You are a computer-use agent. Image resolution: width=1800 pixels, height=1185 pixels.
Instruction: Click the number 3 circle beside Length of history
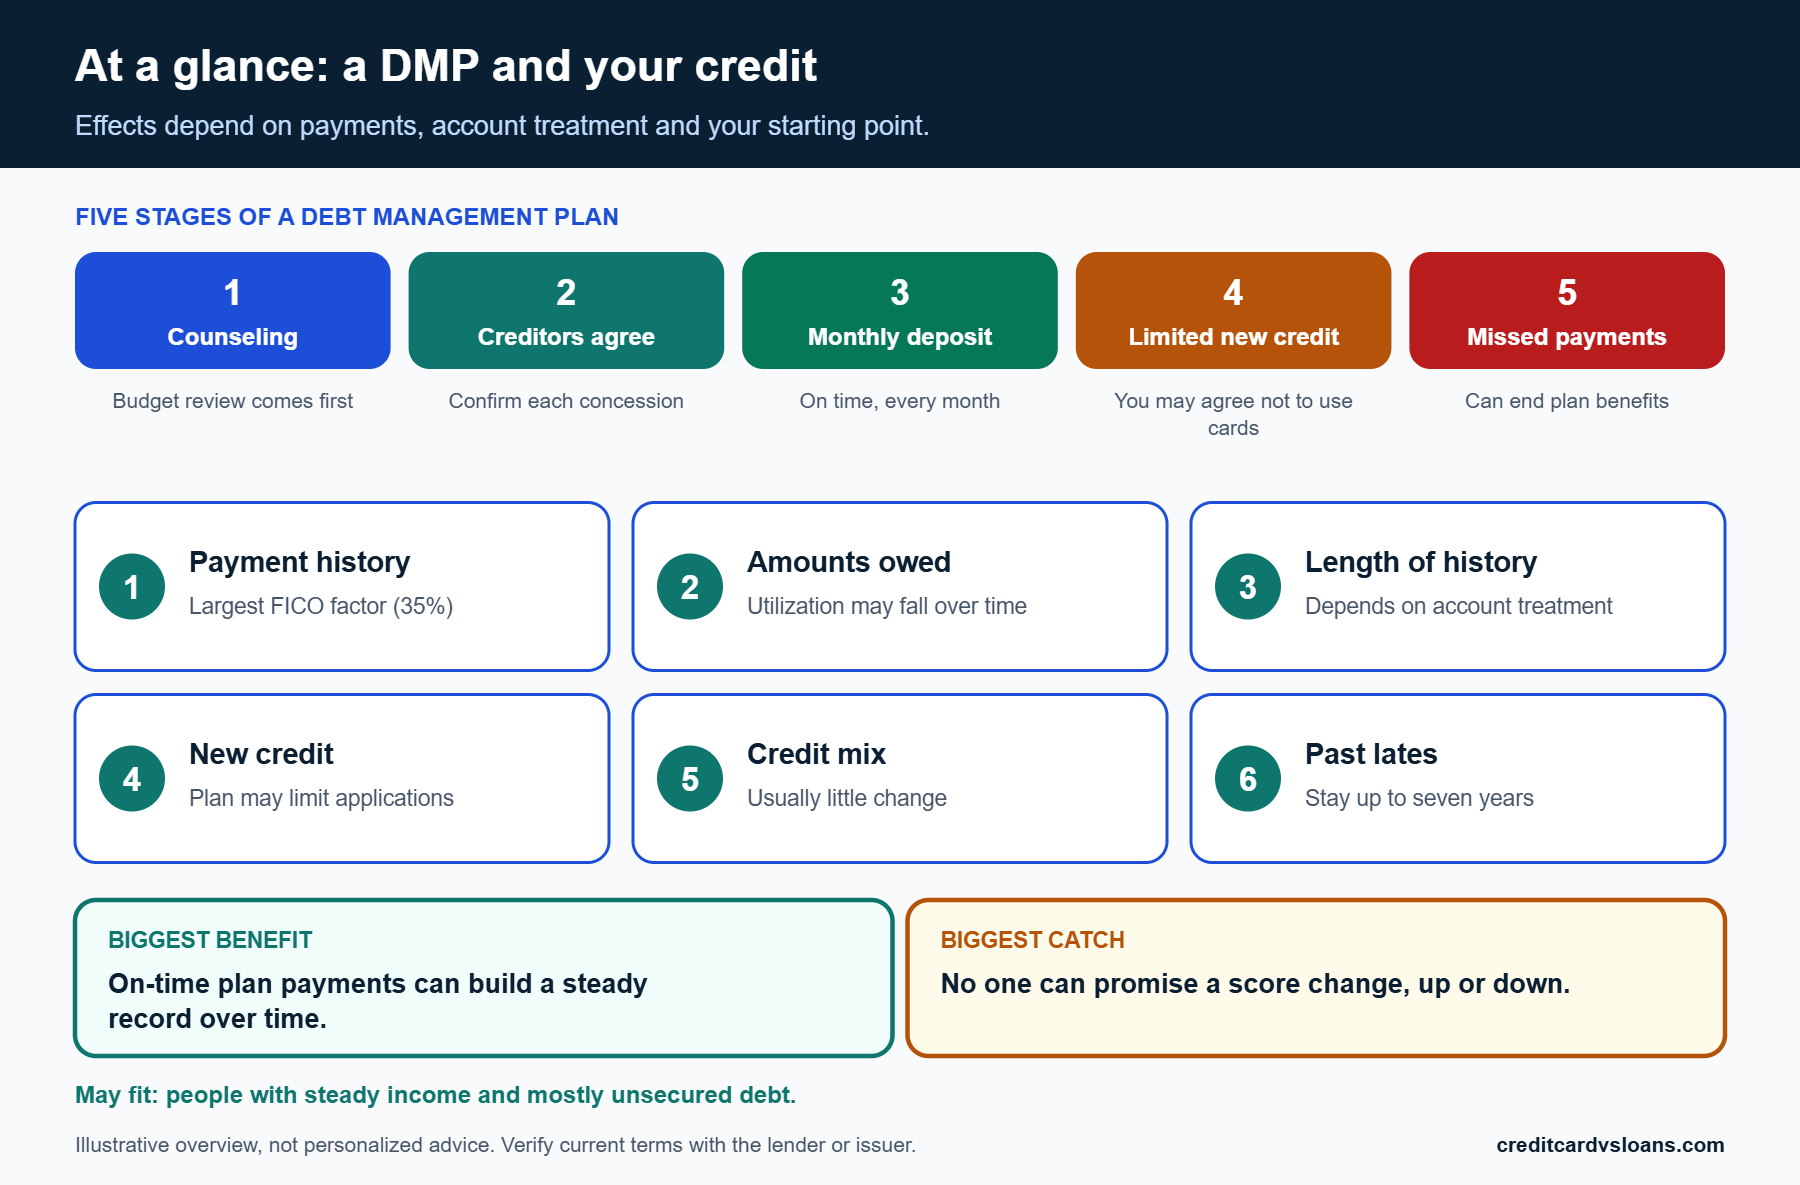(x=1248, y=587)
